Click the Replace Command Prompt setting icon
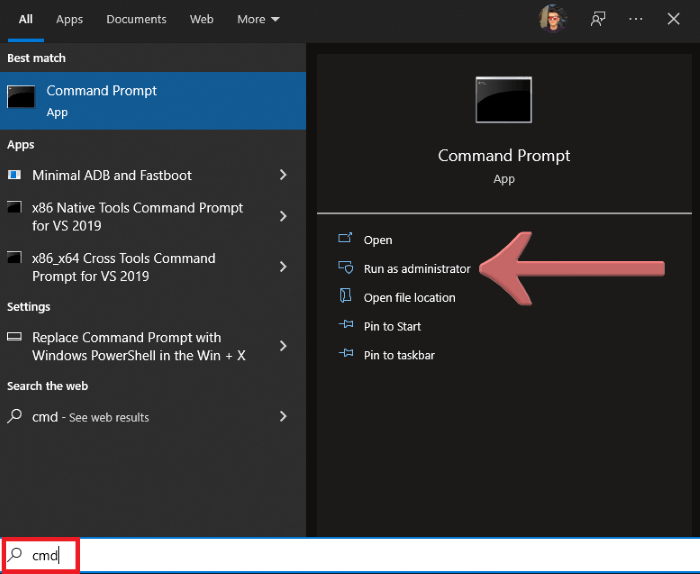Screen dimensions: 700x574 [x=14, y=336]
